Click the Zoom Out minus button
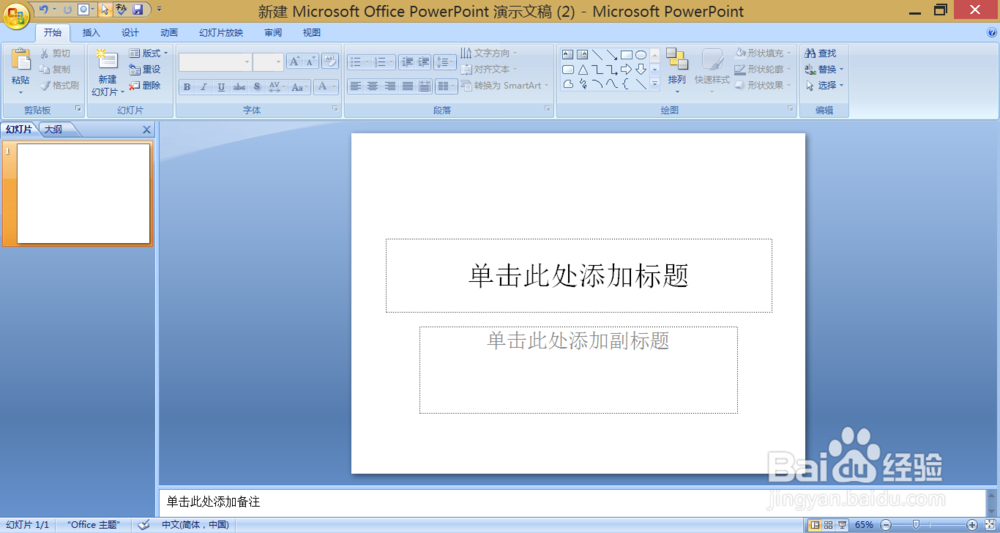 886,525
